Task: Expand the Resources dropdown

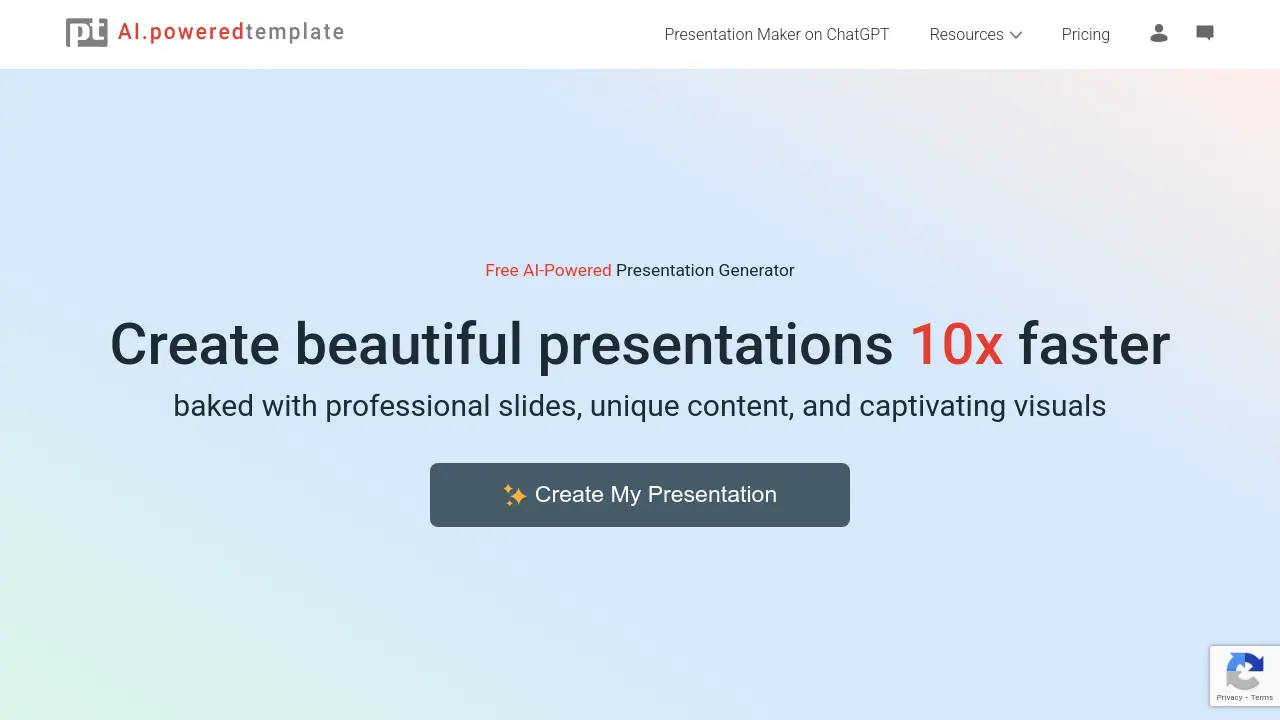Action: click(x=975, y=34)
